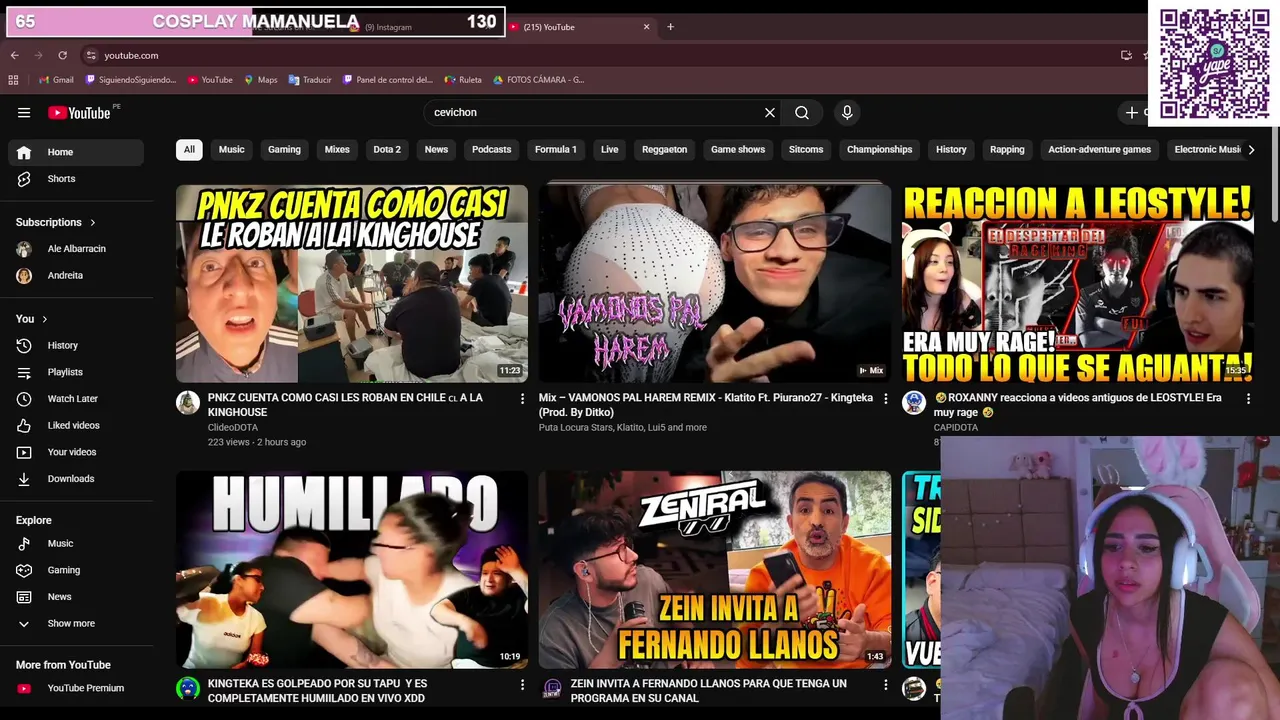Select the Dota 2 filter chip
The image size is (1280, 720).
pos(387,150)
